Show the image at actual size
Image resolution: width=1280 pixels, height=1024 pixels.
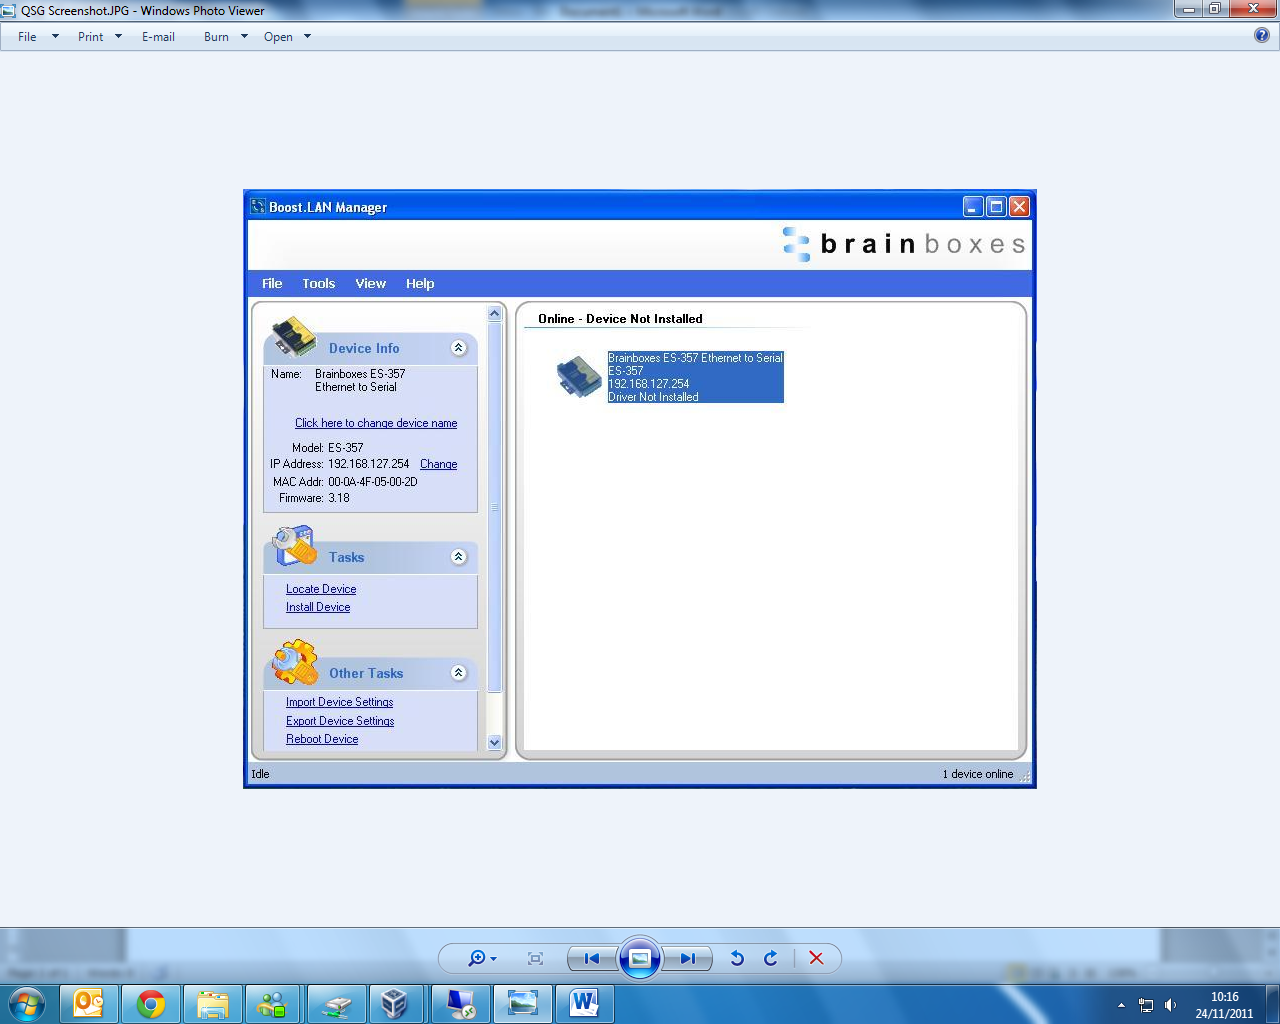pos(534,958)
